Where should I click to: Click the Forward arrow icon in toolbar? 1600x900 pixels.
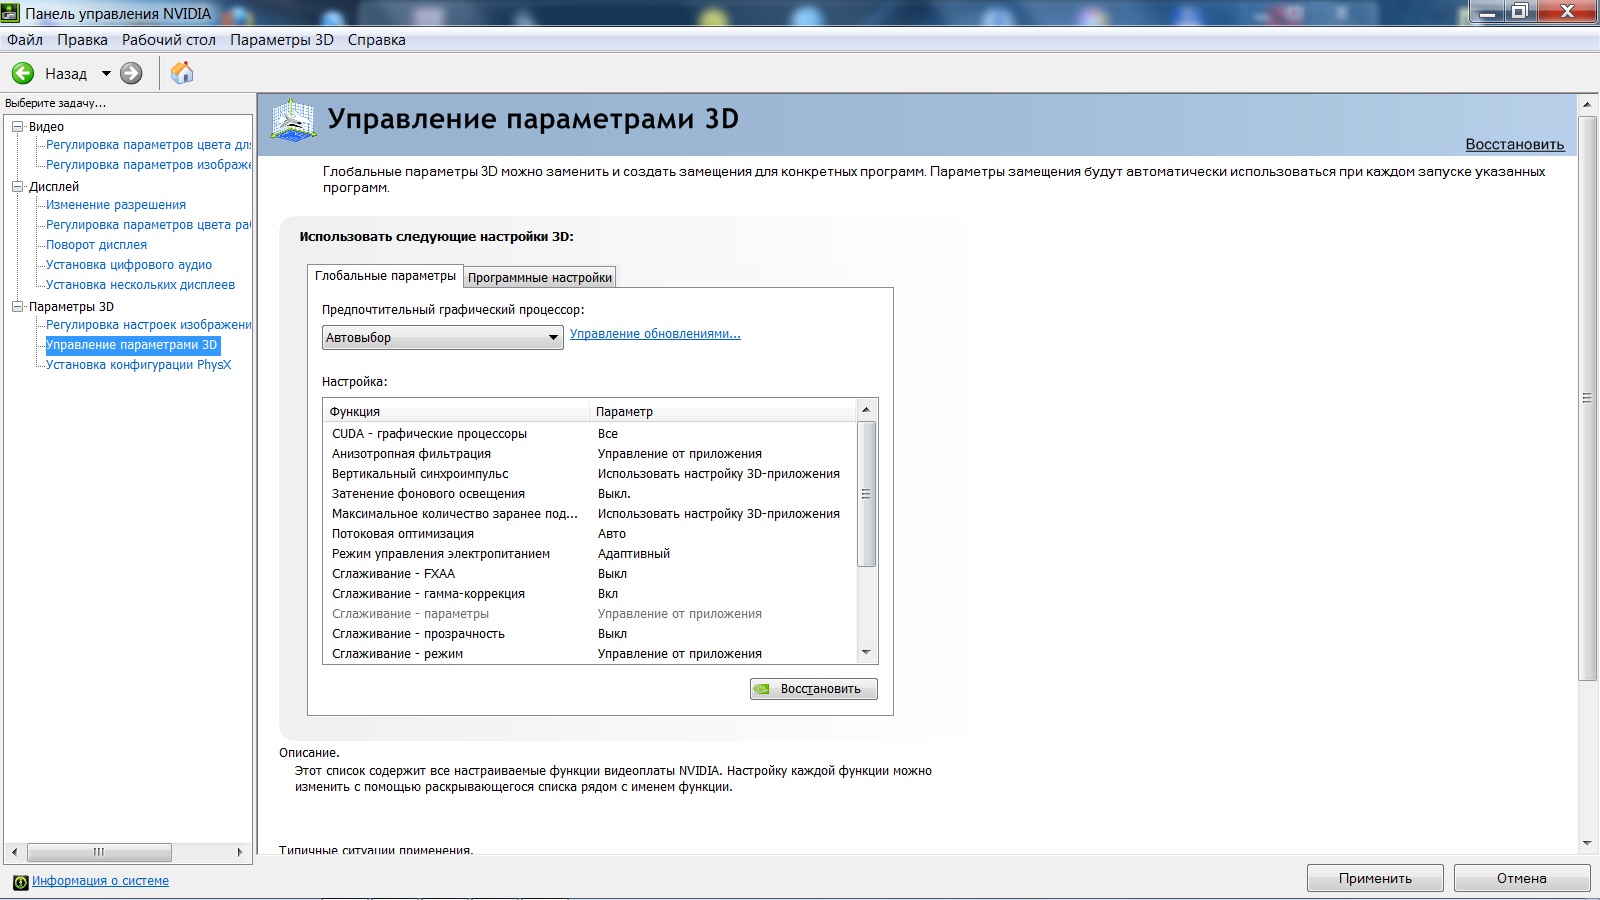[x=131, y=73]
